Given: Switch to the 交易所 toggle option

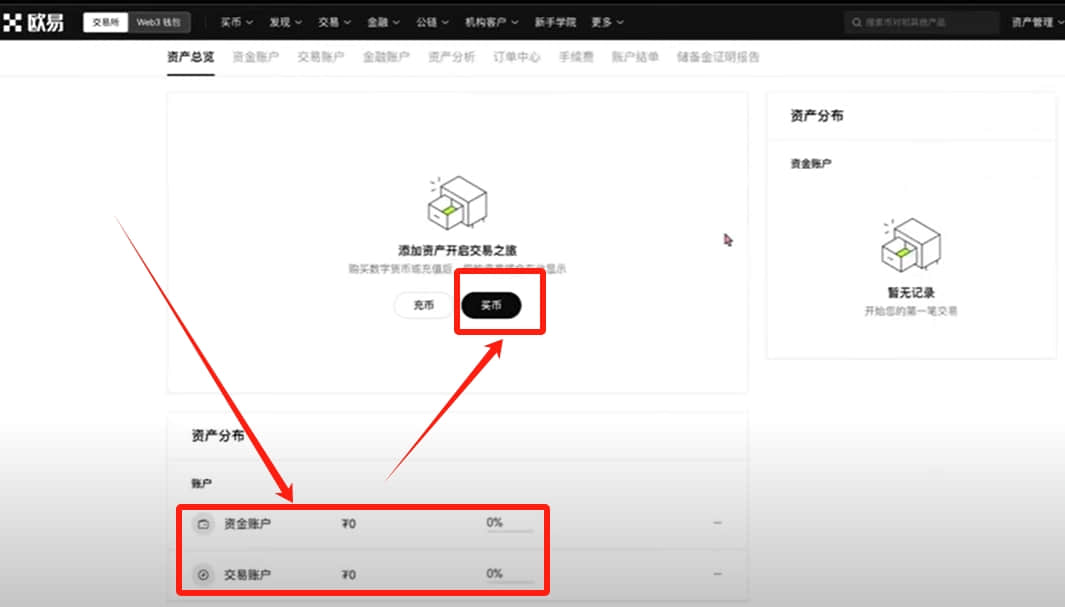Looking at the screenshot, I should point(105,22).
